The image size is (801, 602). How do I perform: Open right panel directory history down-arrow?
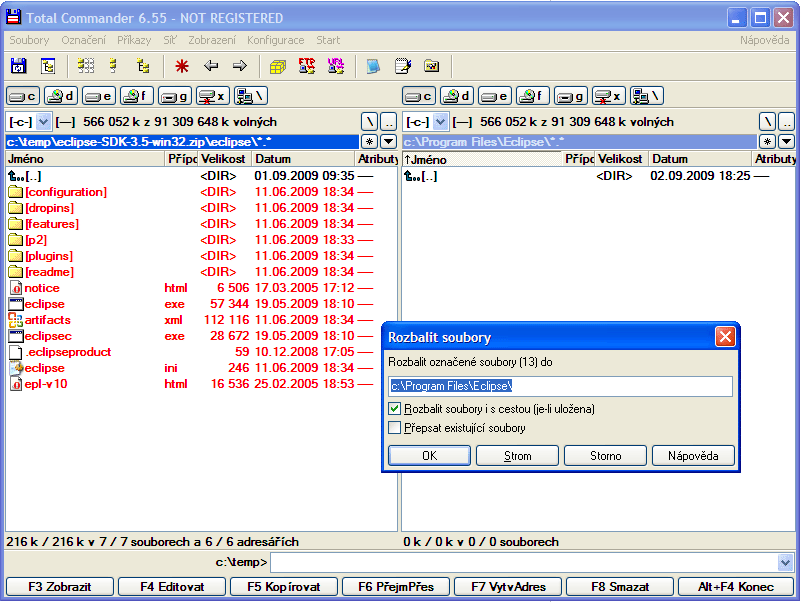[786, 142]
